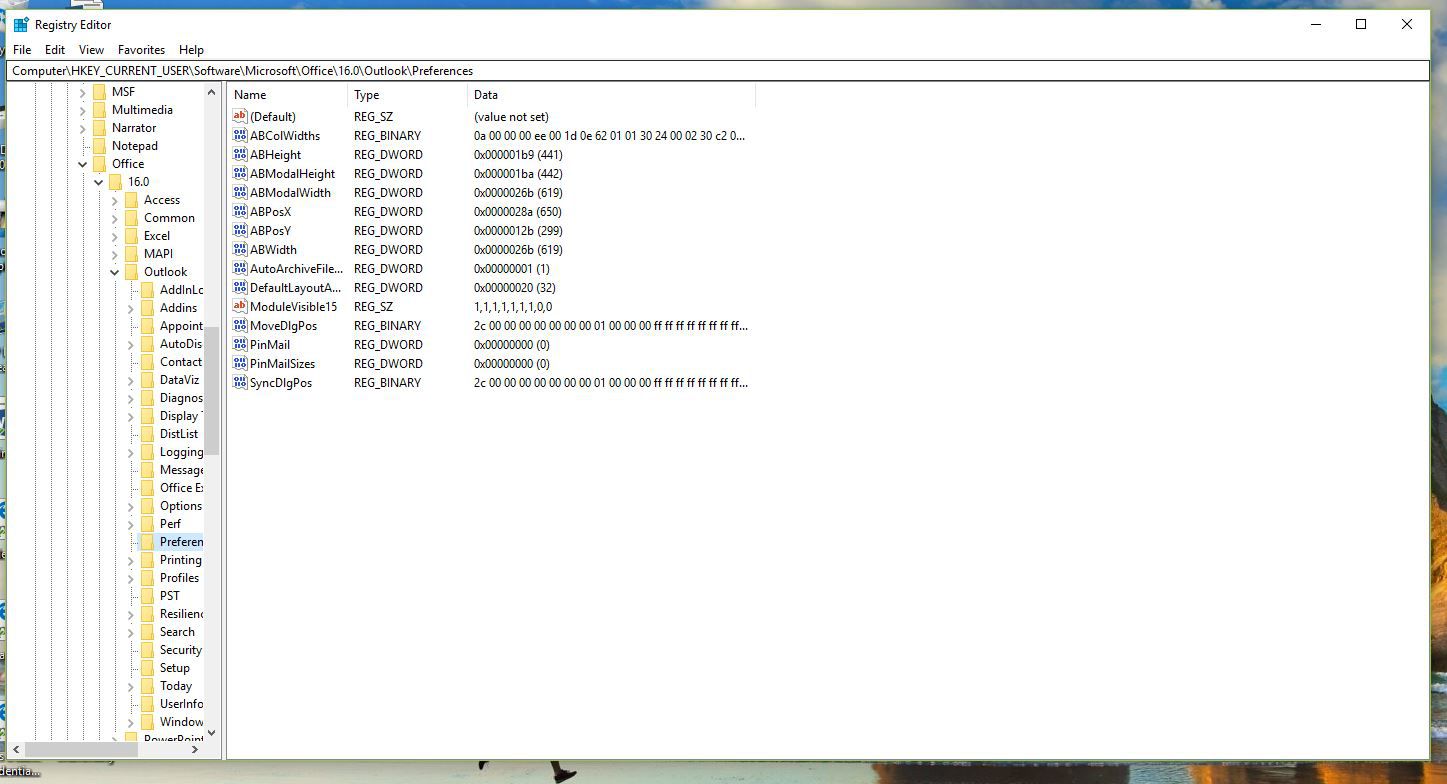
Task: Open the Edit menu
Action: pos(55,49)
